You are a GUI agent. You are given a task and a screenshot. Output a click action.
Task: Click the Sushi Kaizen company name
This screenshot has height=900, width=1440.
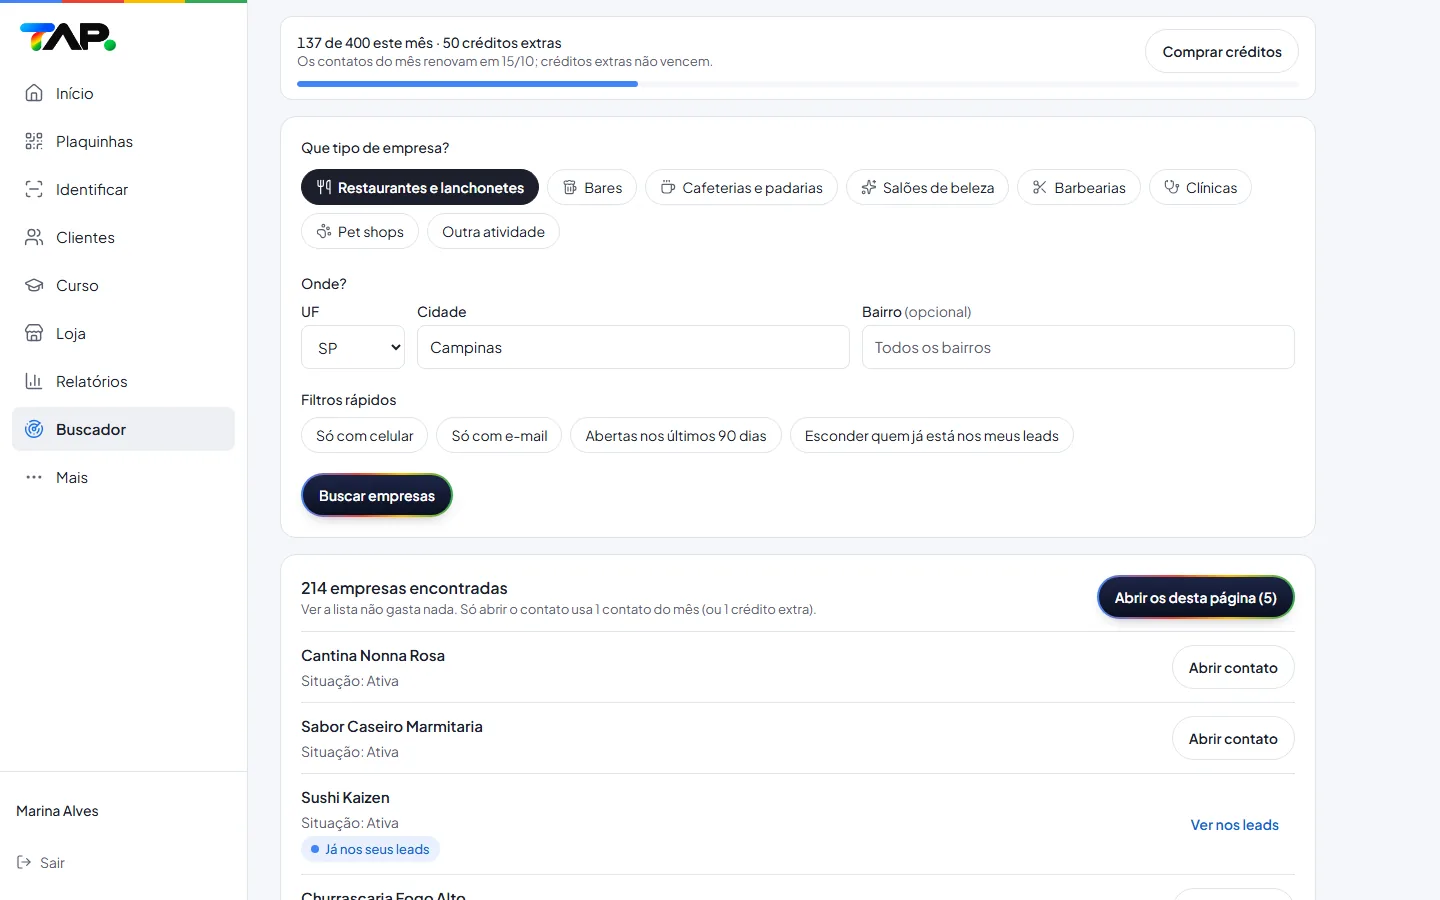[x=345, y=797]
